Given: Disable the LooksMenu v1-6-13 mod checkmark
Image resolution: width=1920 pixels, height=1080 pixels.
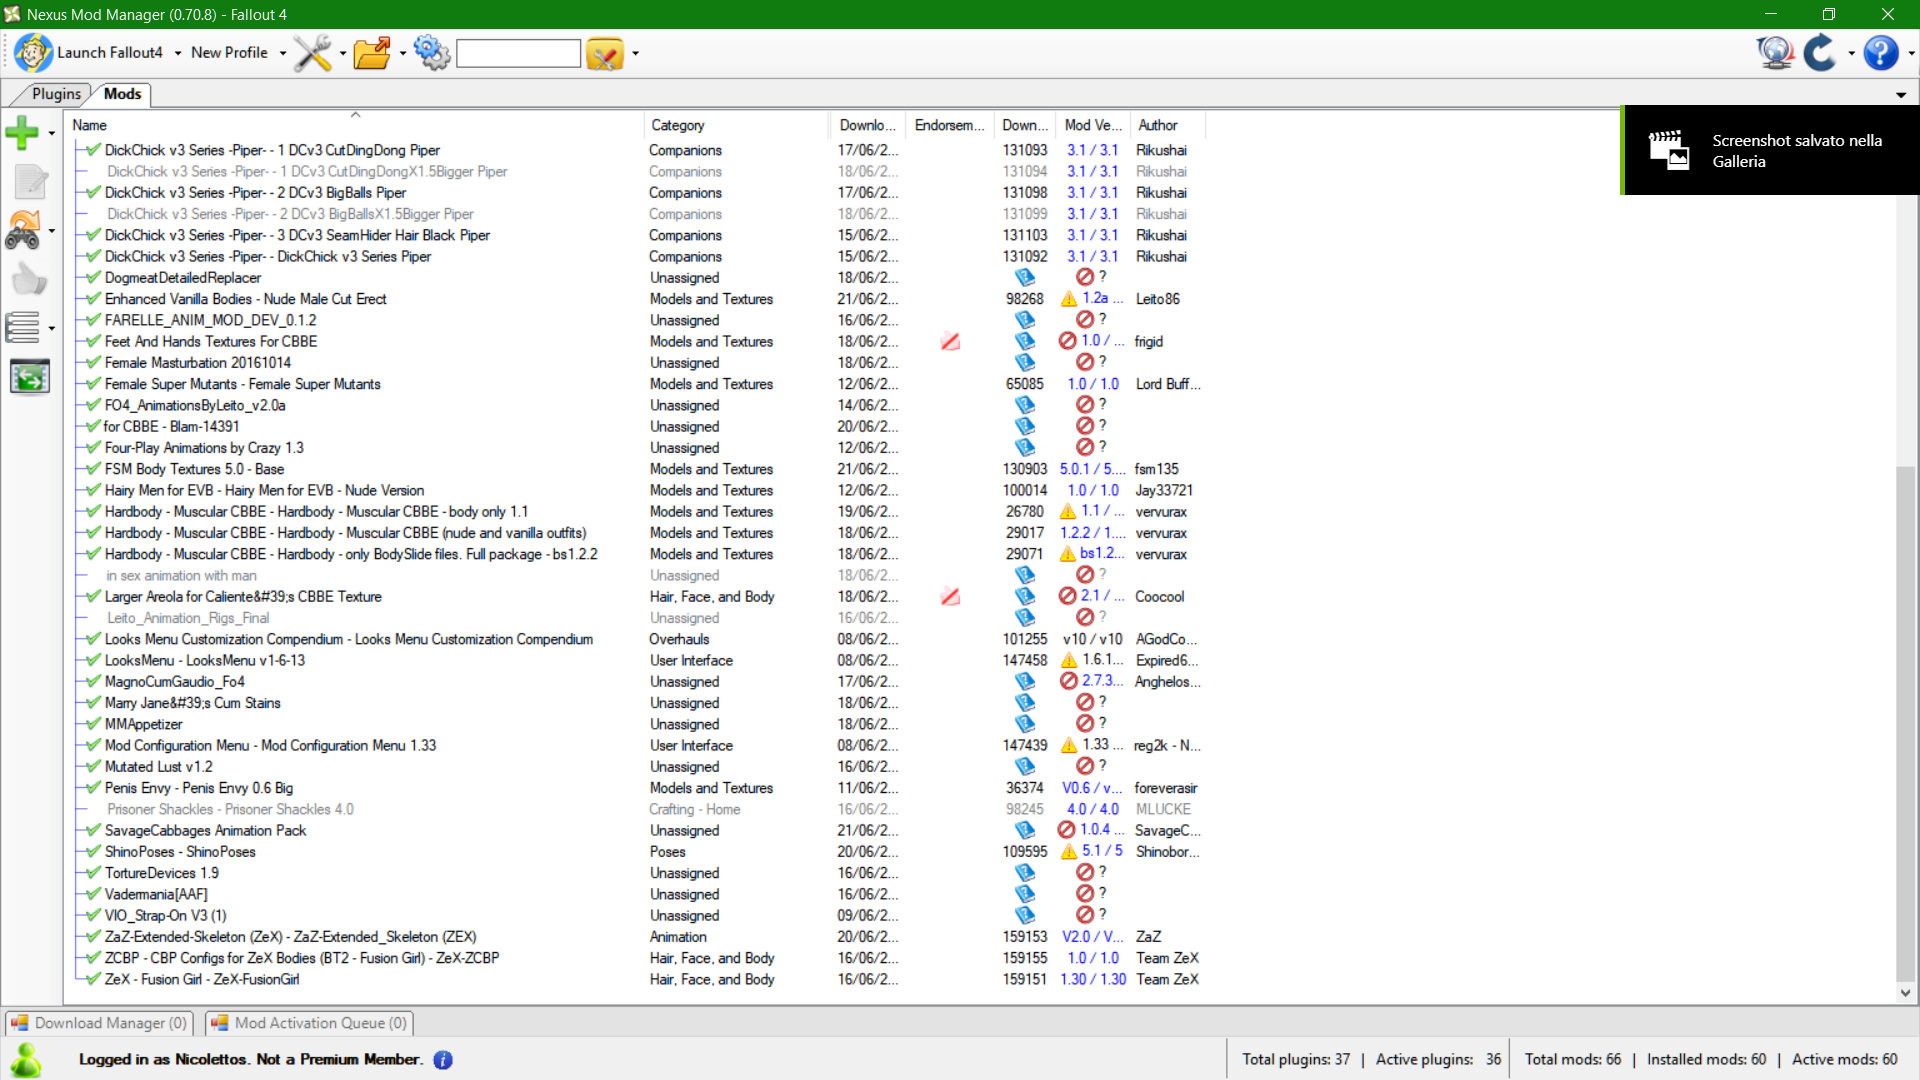Looking at the screenshot, I should (x=94, y=660).
